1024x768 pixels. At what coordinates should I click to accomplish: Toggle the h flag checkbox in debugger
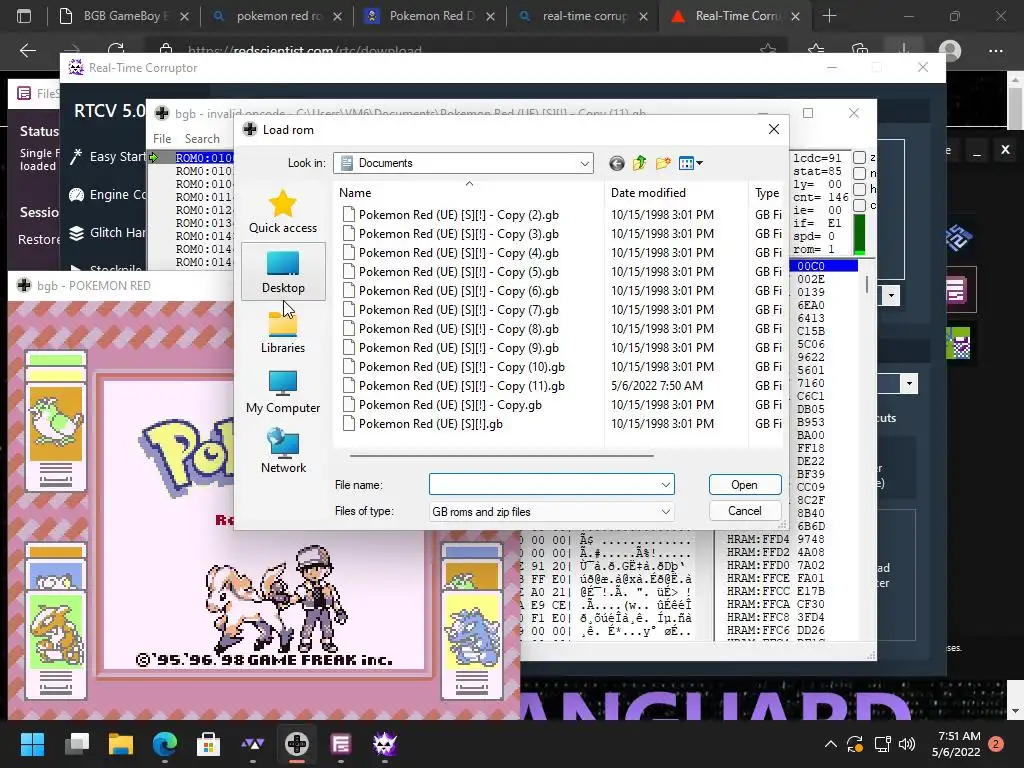coord(859,189)
